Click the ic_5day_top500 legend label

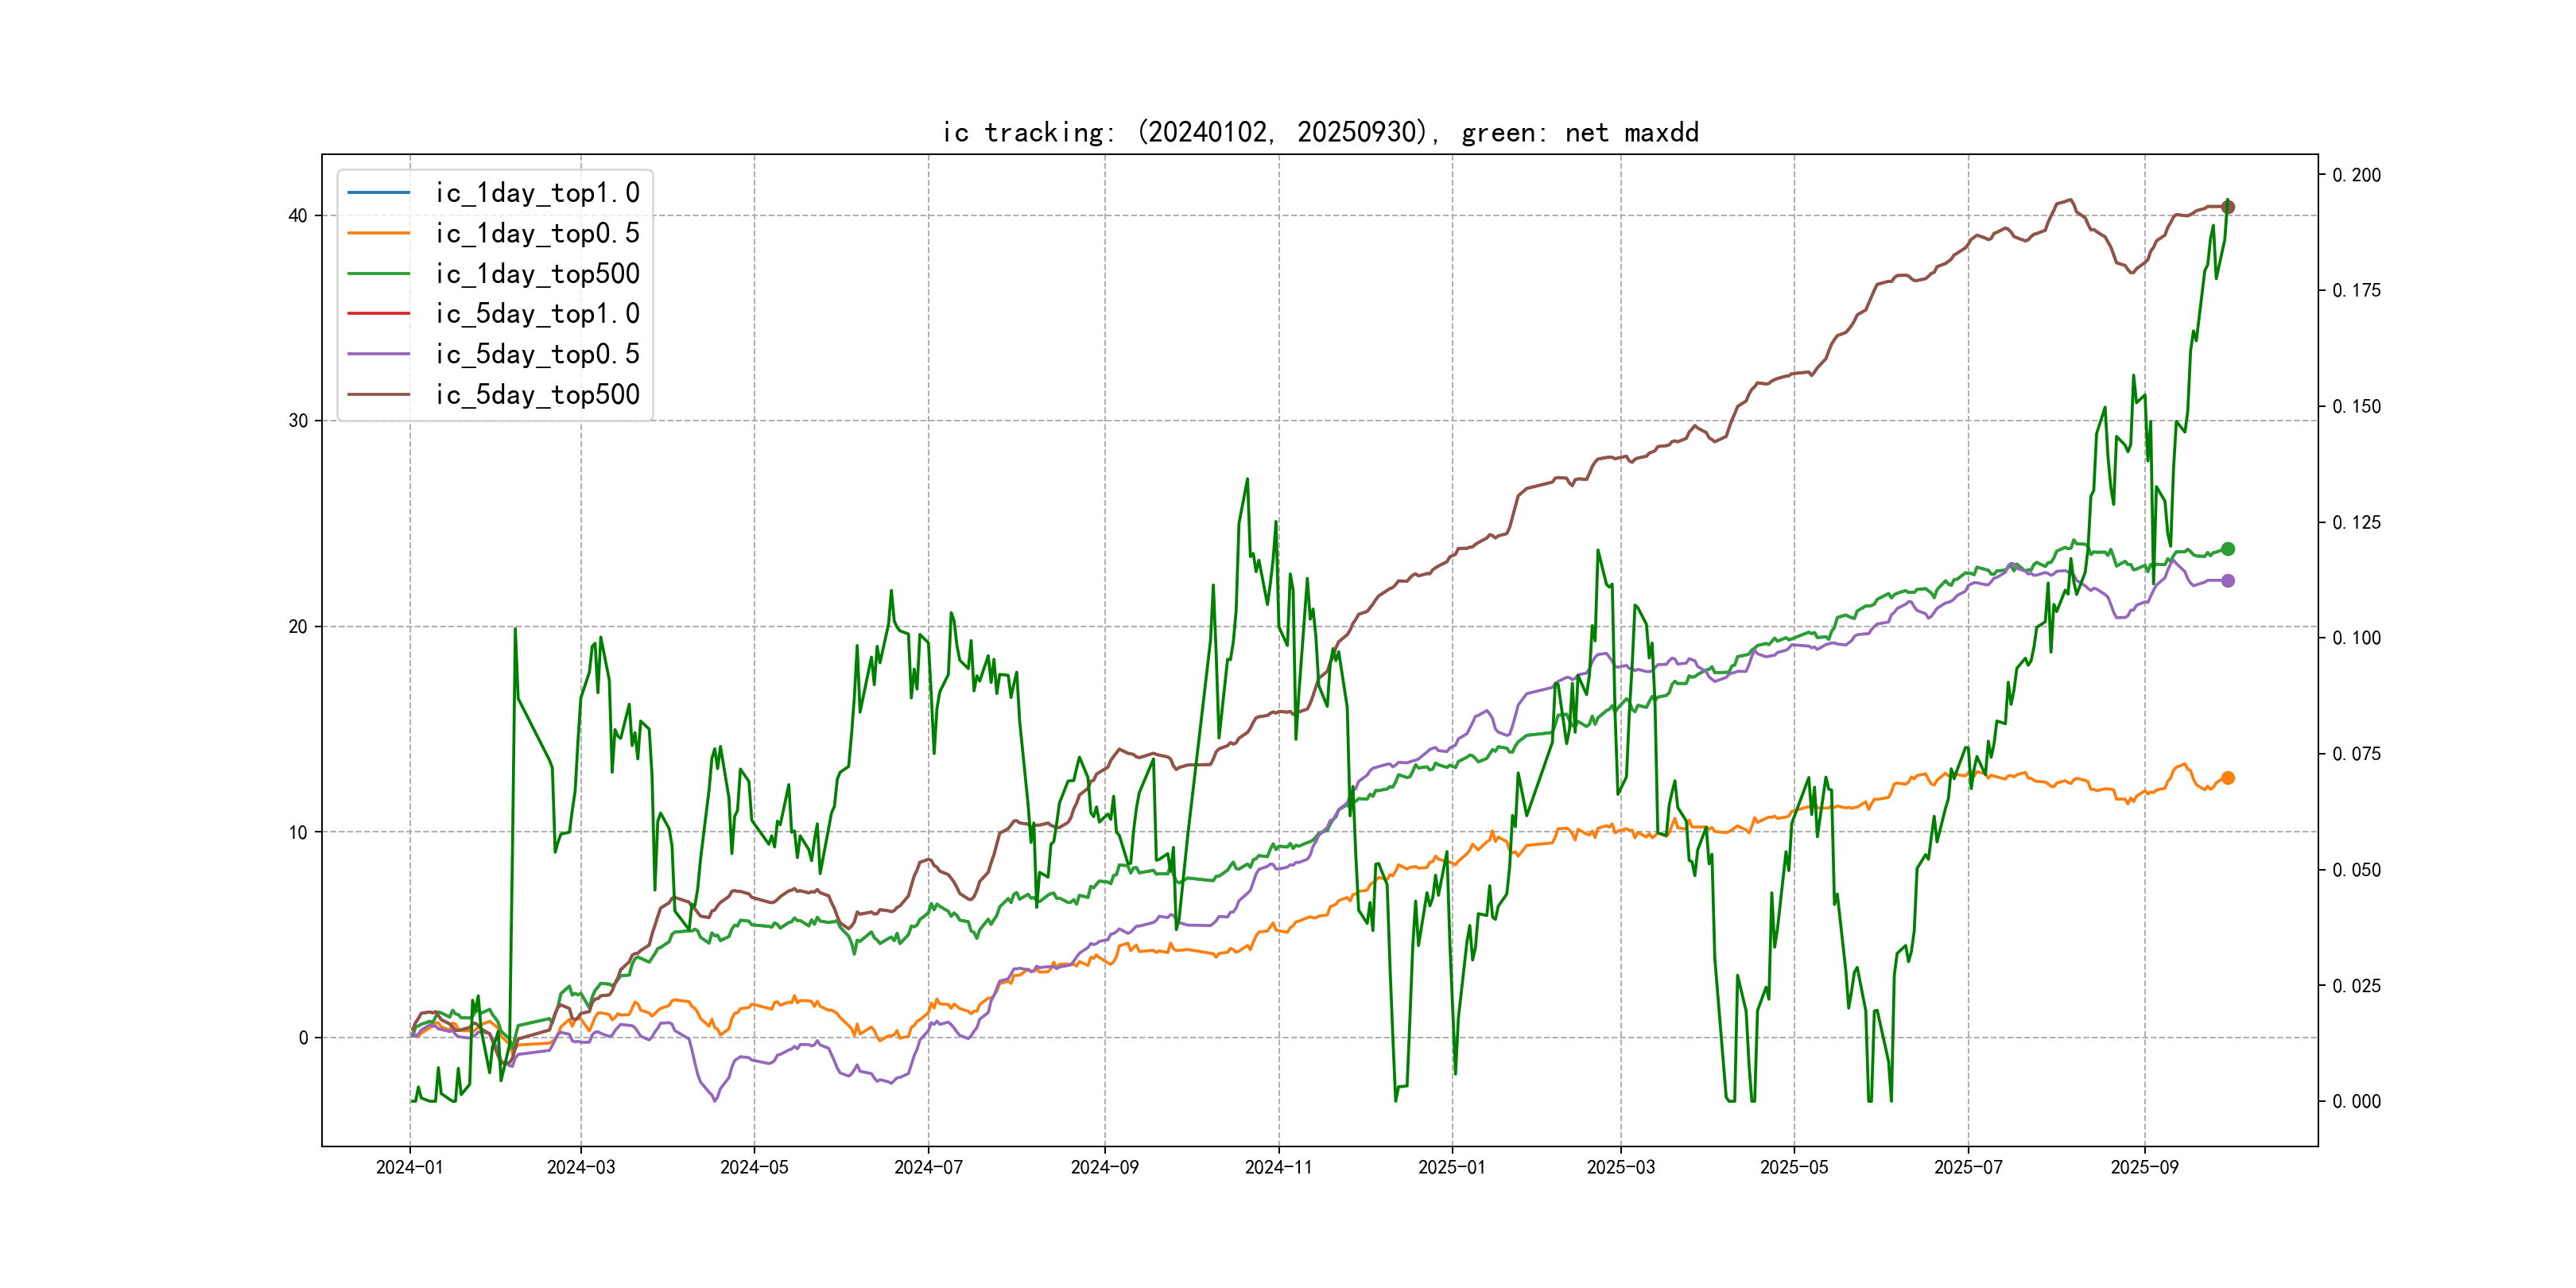[537, 395]
